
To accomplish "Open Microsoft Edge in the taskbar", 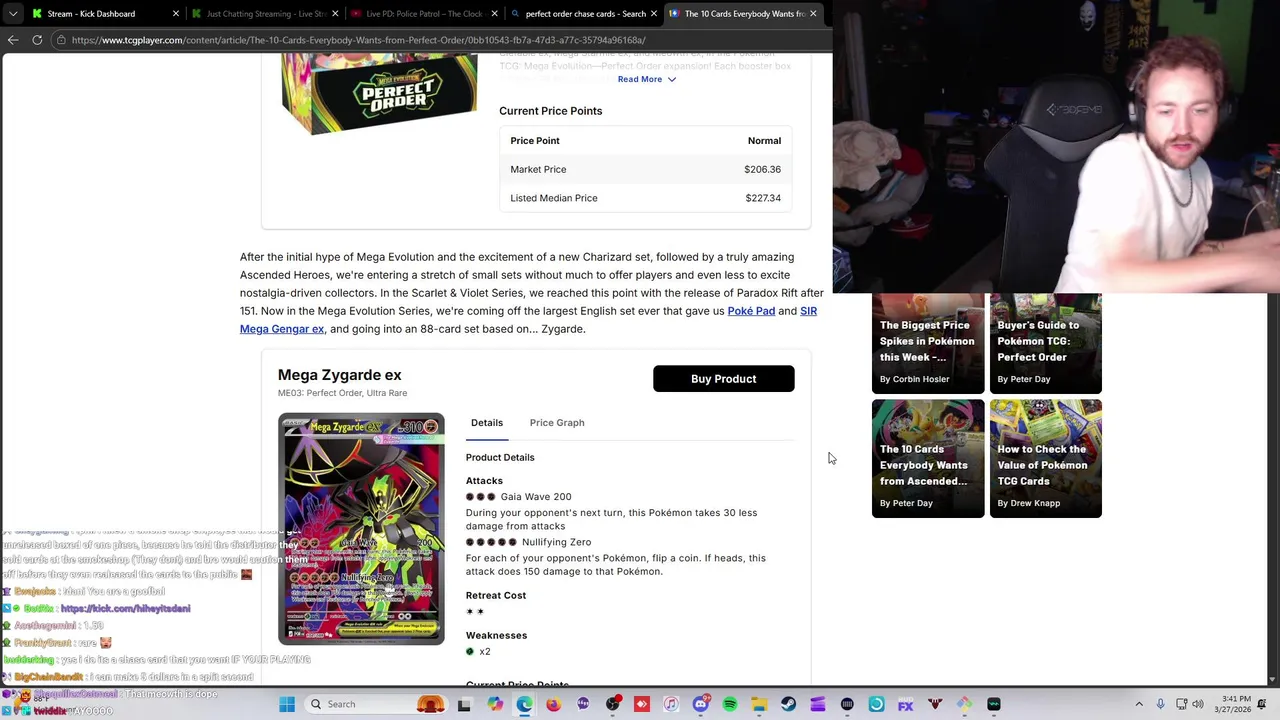I will tap(524, 704).
